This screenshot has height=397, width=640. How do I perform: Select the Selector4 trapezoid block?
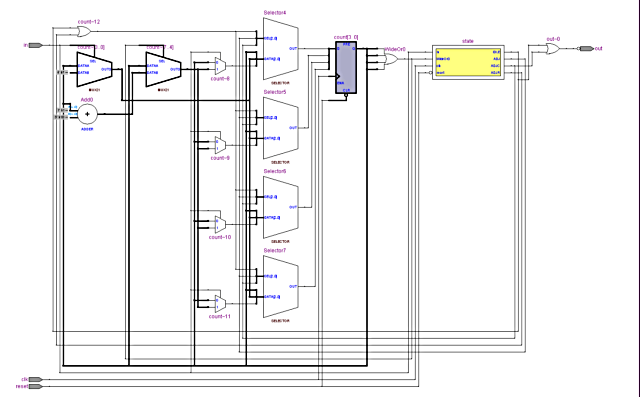click(280, 49)
